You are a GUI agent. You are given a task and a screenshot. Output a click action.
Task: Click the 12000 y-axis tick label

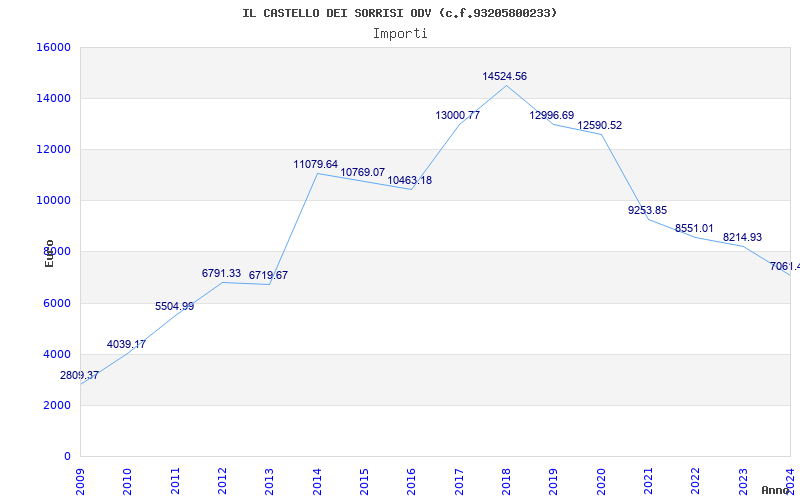tap(53, 149)
